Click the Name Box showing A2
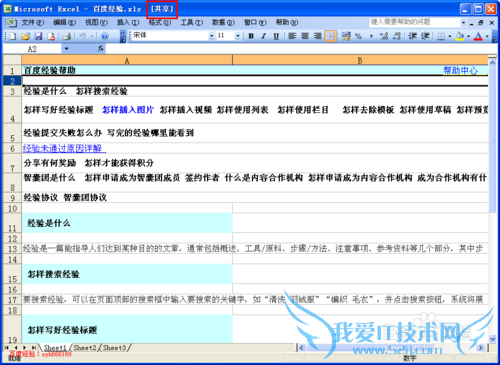Image resolution: width=500 pixels, height=365 pixels. point(32,49)
